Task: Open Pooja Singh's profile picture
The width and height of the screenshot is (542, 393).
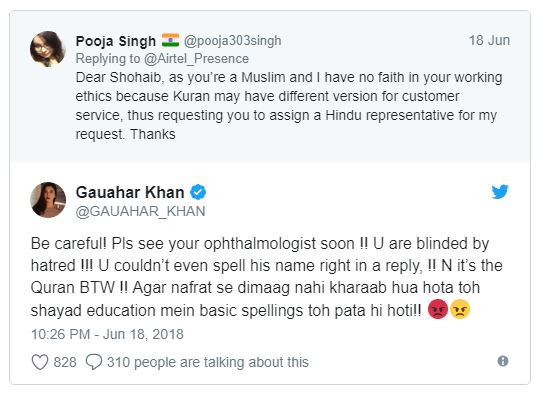Action: click(x=48, y=49)
